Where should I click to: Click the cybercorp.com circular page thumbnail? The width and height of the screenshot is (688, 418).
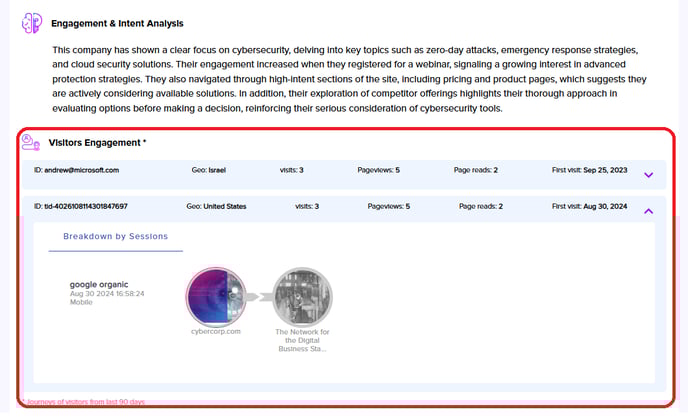[215, 296]
